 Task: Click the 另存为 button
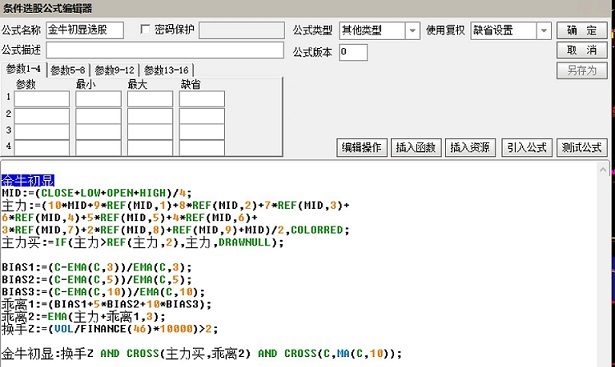pyautogui.click(x=582, y=71)
